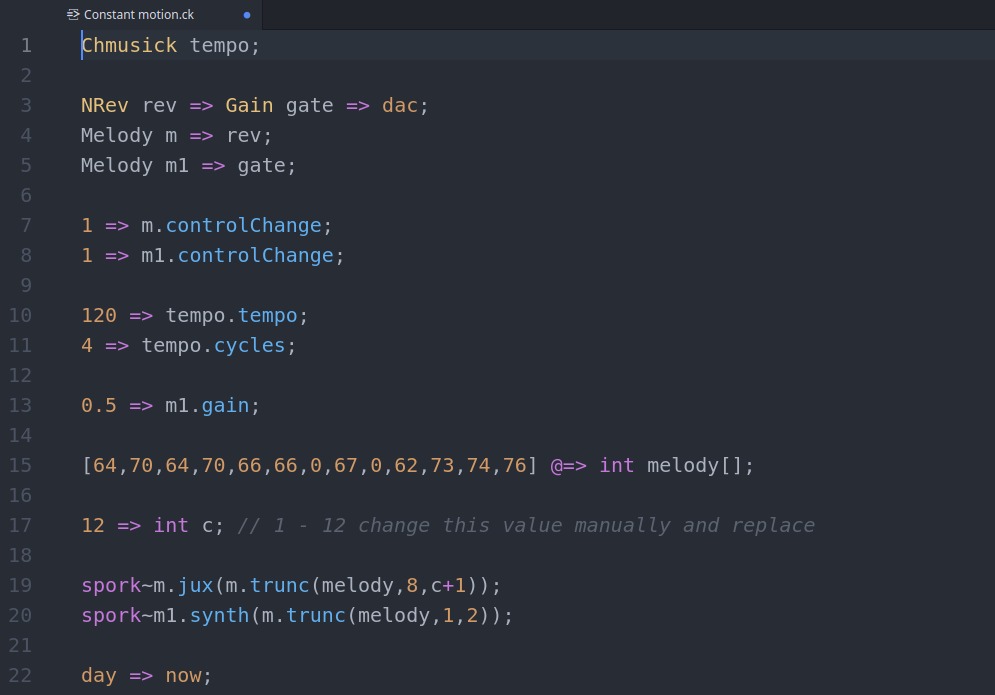This screenshot has height=695, width=995.
Task: Click line number 15 in the gutter
Action: point(20,466)
